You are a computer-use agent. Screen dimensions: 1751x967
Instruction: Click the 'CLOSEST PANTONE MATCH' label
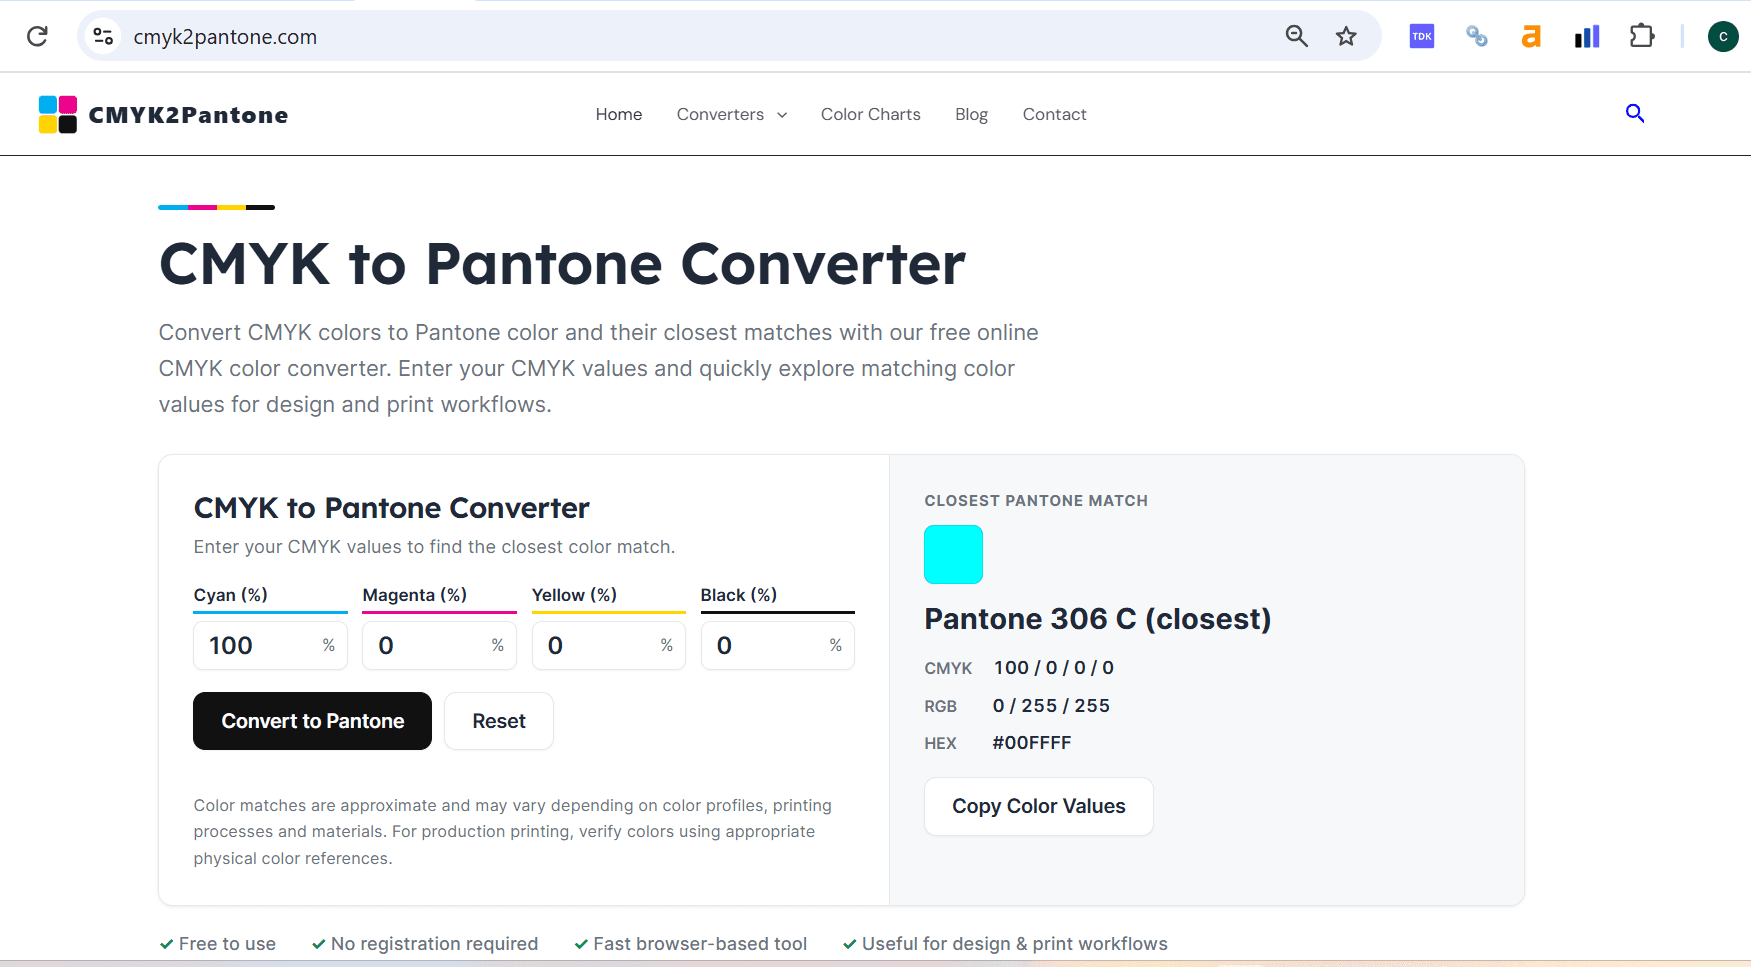click(1036, 501)
